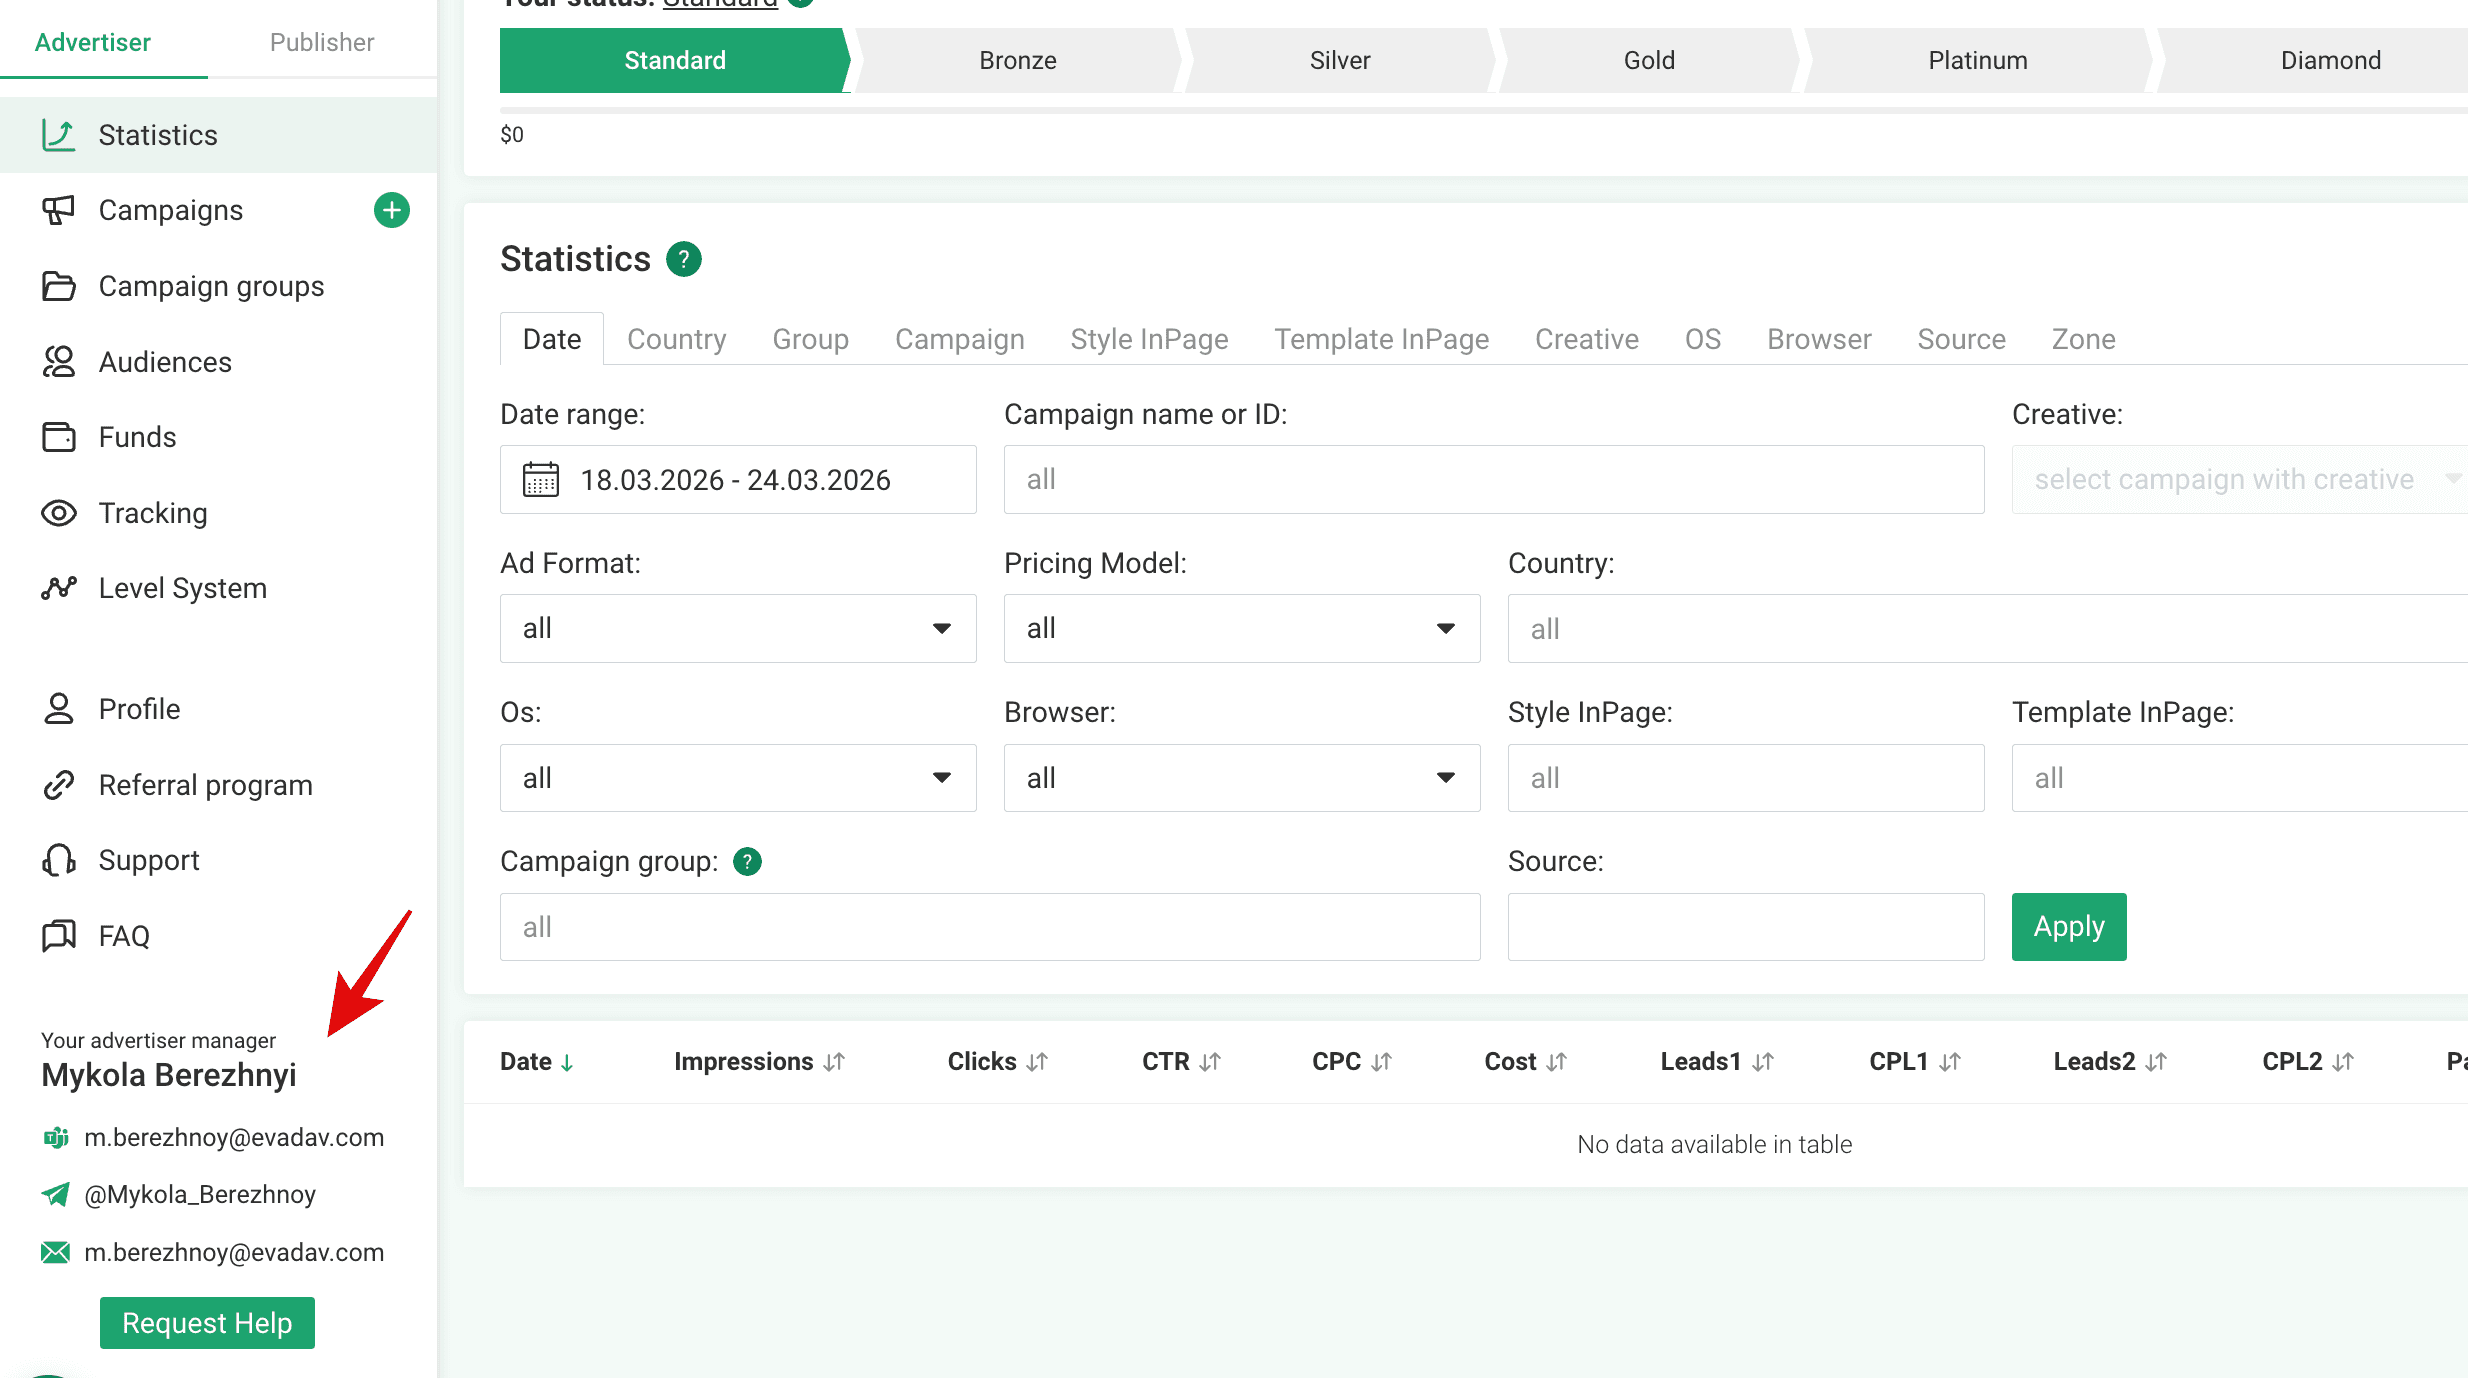Select the Country statistics tab
Screen dimensions: 2468x1378
676,339
